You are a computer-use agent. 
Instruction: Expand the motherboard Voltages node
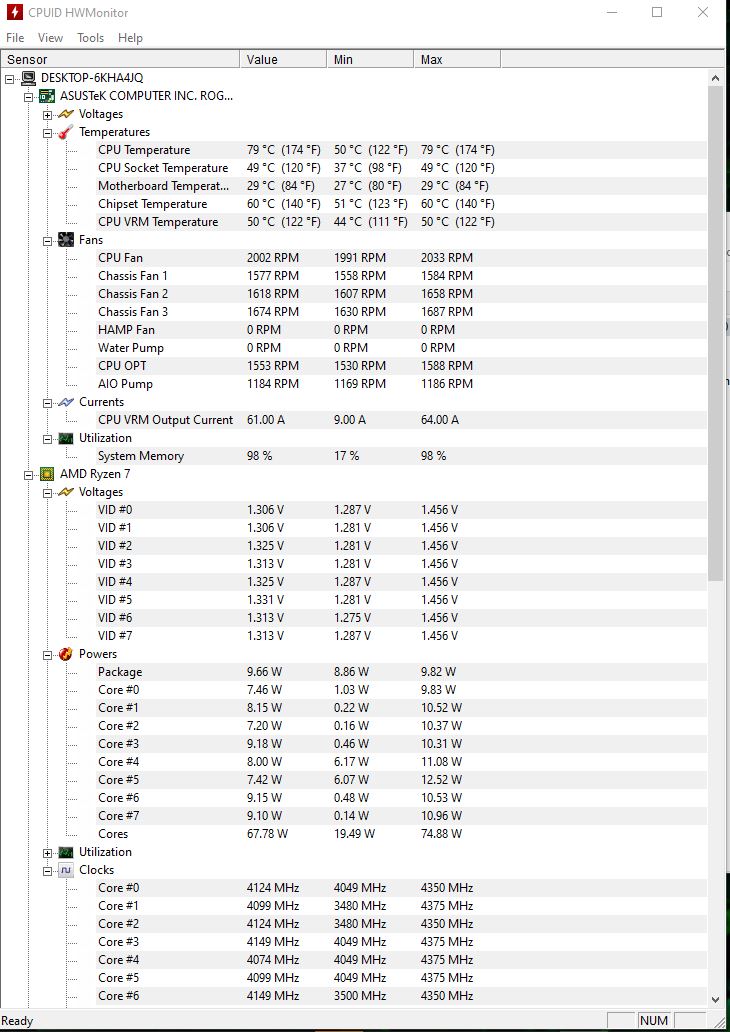(x=47, y=115)
